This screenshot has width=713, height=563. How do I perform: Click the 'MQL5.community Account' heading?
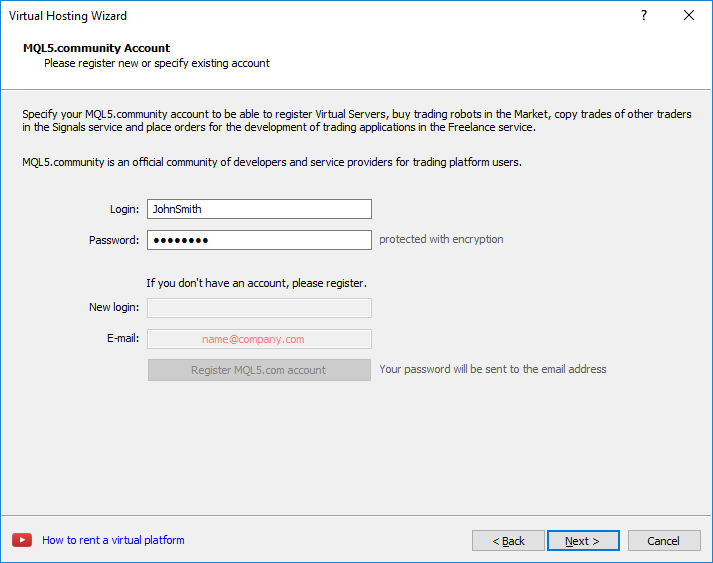[96, 48]
